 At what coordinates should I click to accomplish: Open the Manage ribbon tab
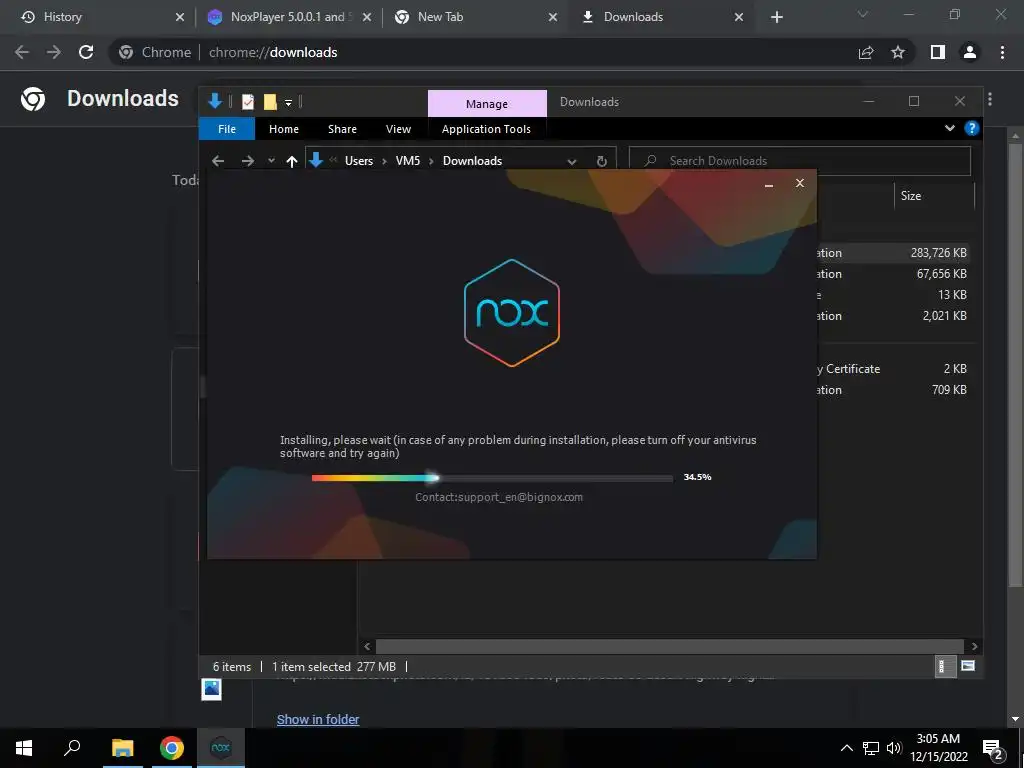pos(487,104)
